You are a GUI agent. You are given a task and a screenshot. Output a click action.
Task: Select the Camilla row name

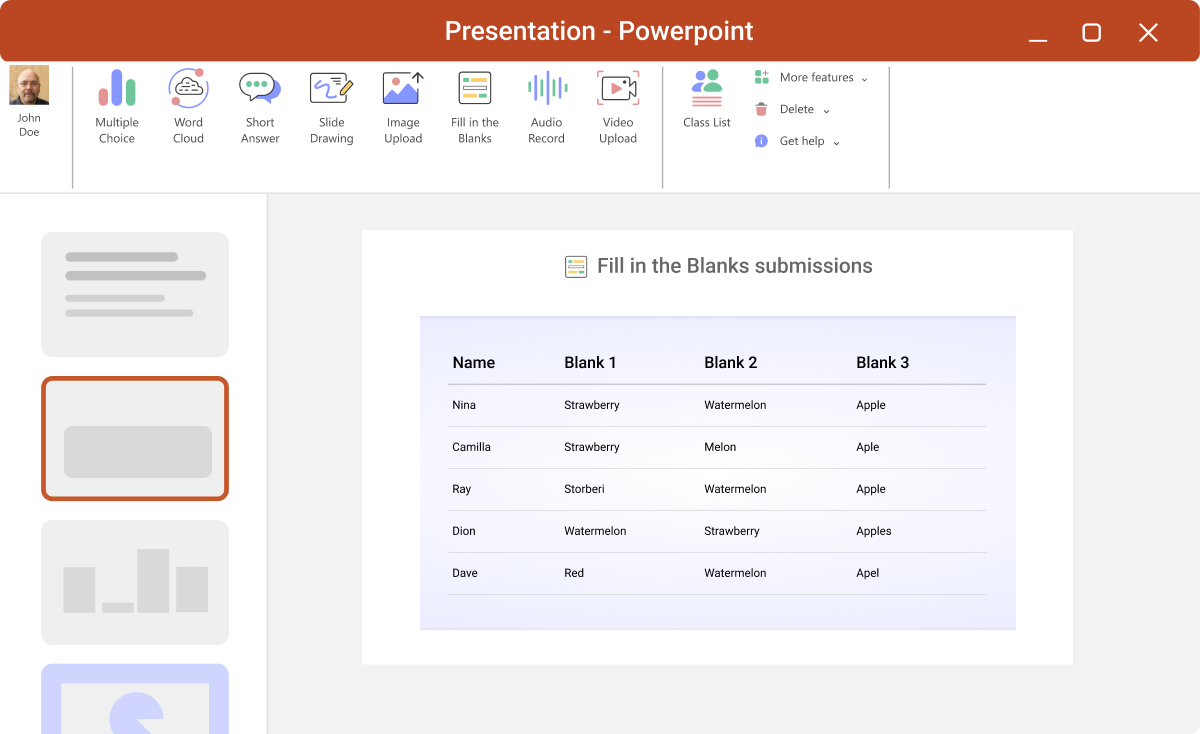[x=471, y=447]
